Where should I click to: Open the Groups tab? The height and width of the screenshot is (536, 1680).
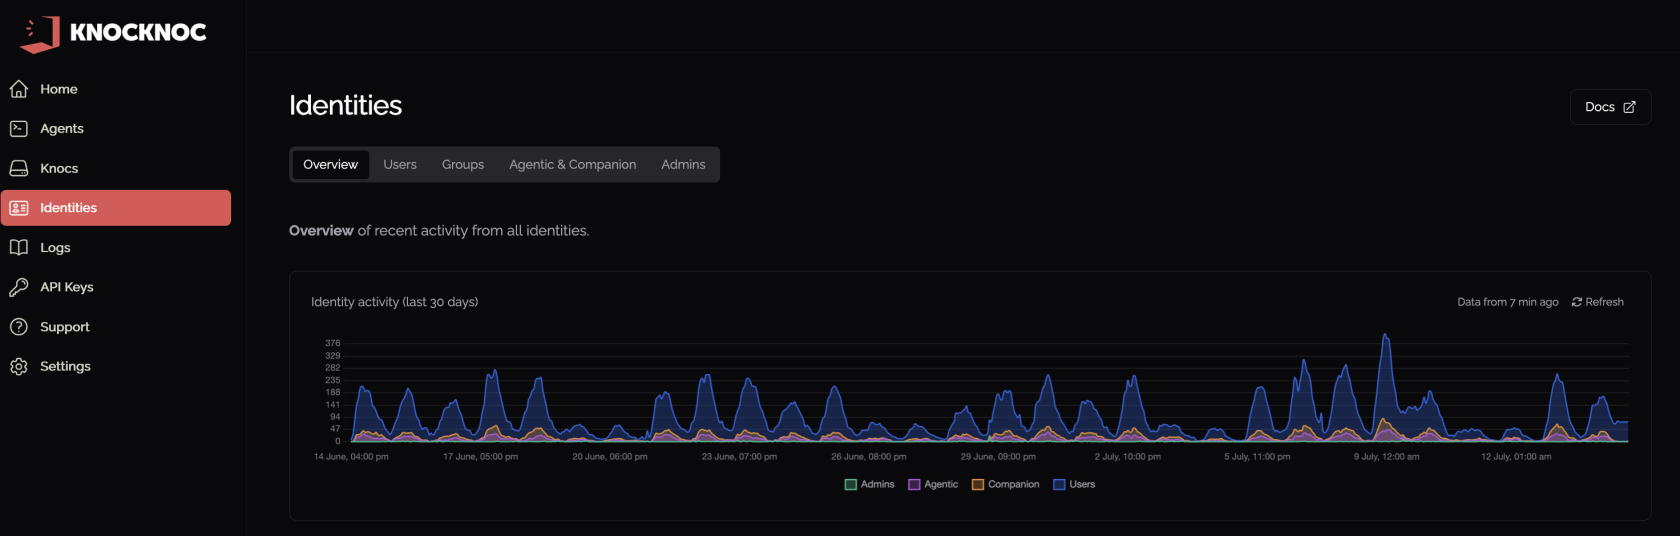[x=463, y=165]
